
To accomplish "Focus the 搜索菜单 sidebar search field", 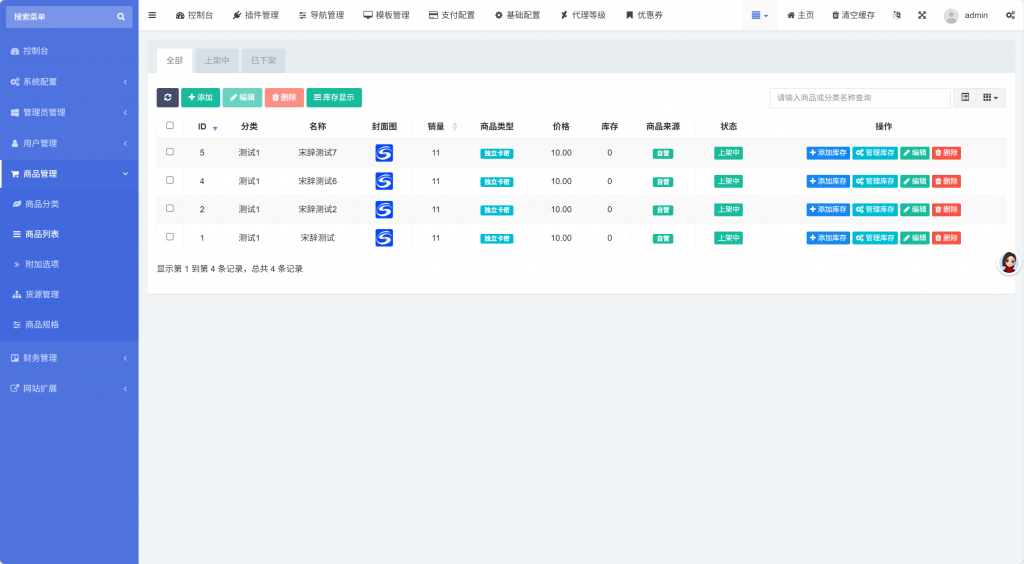I will (60, 16).
